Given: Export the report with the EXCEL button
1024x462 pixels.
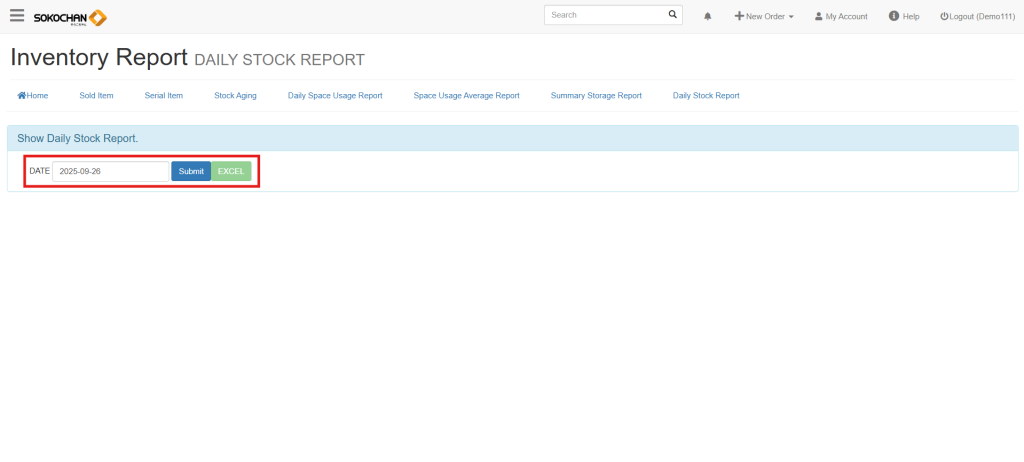Looking at the screenshot, I should [231, 171].
